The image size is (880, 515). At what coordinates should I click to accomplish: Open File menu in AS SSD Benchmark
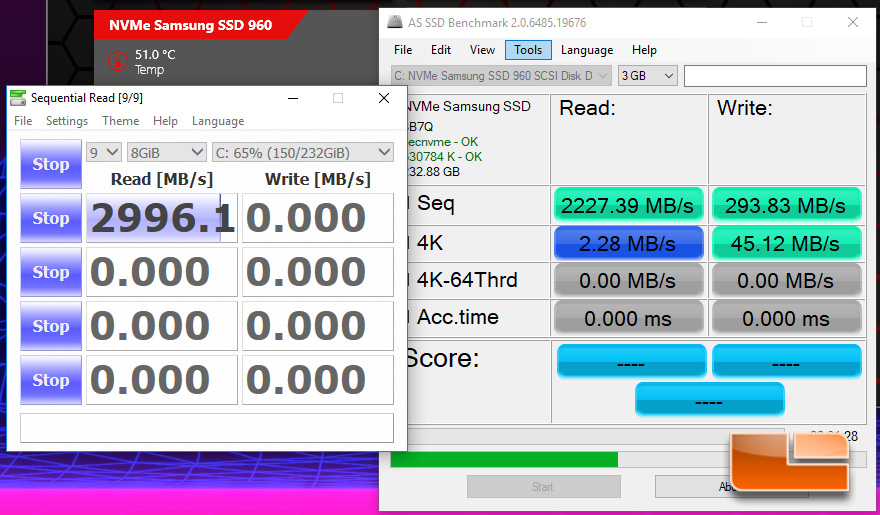click(403, 50)
